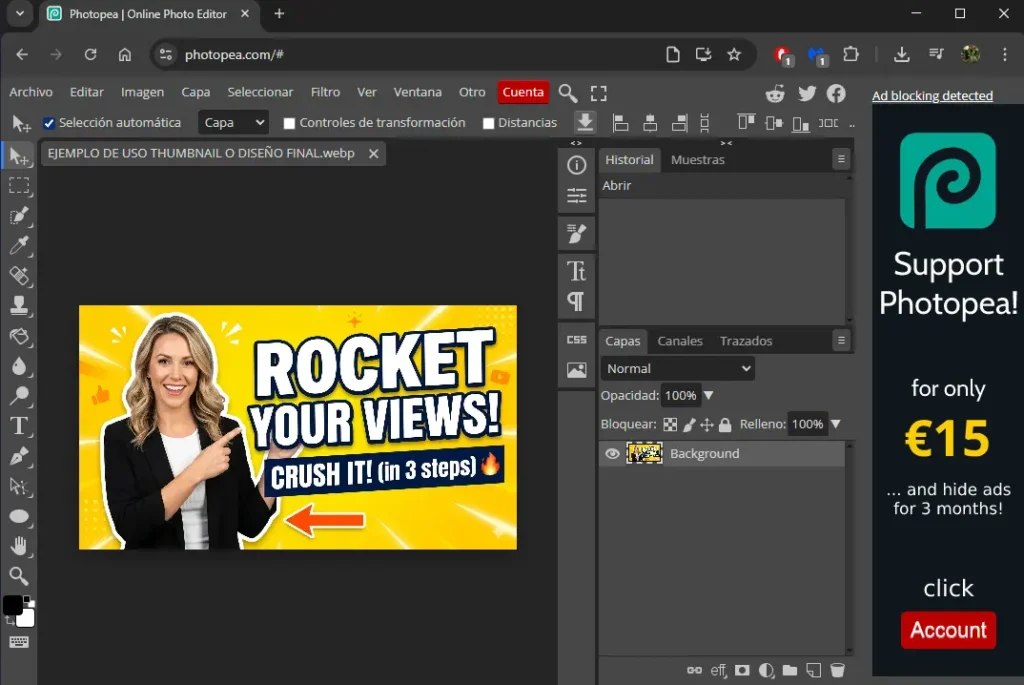Open the Filtro menu

pyautogui.click(x=325, y=92)
